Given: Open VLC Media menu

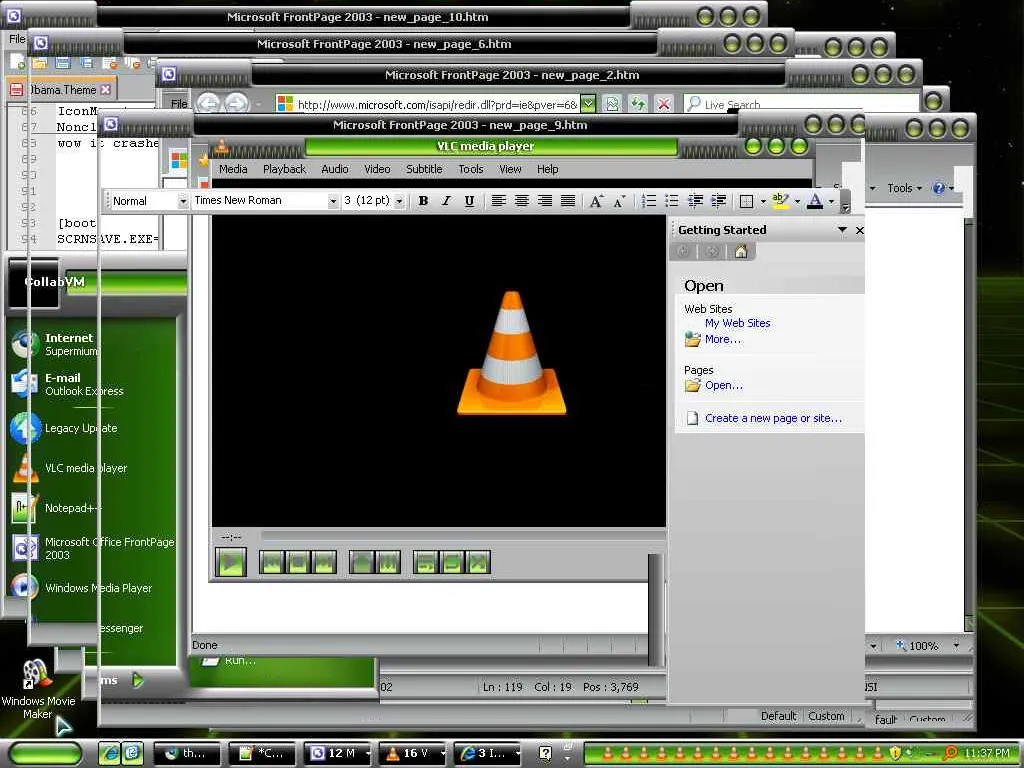Looking at the screenshot, I should click(x=233, y=169).
